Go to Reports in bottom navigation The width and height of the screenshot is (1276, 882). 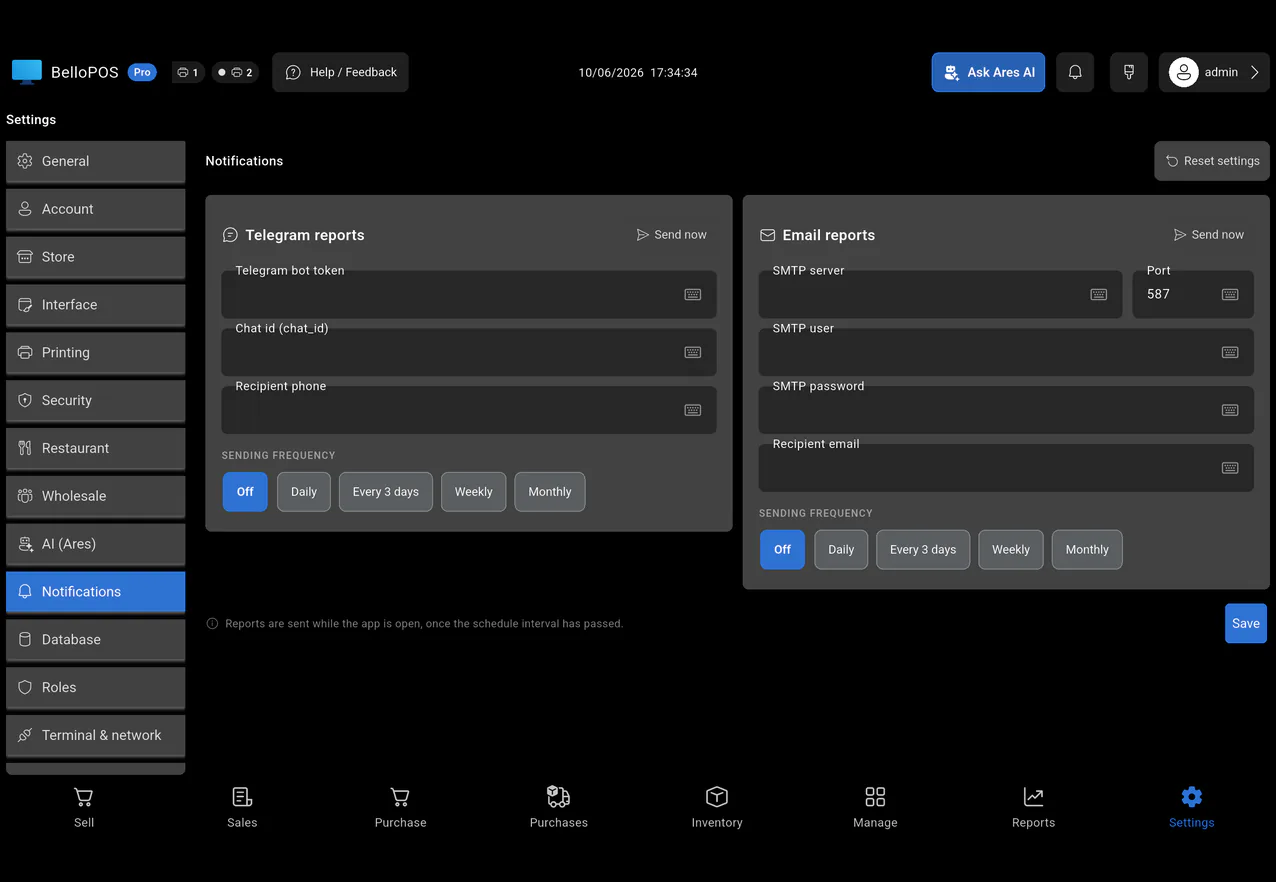1033,808
